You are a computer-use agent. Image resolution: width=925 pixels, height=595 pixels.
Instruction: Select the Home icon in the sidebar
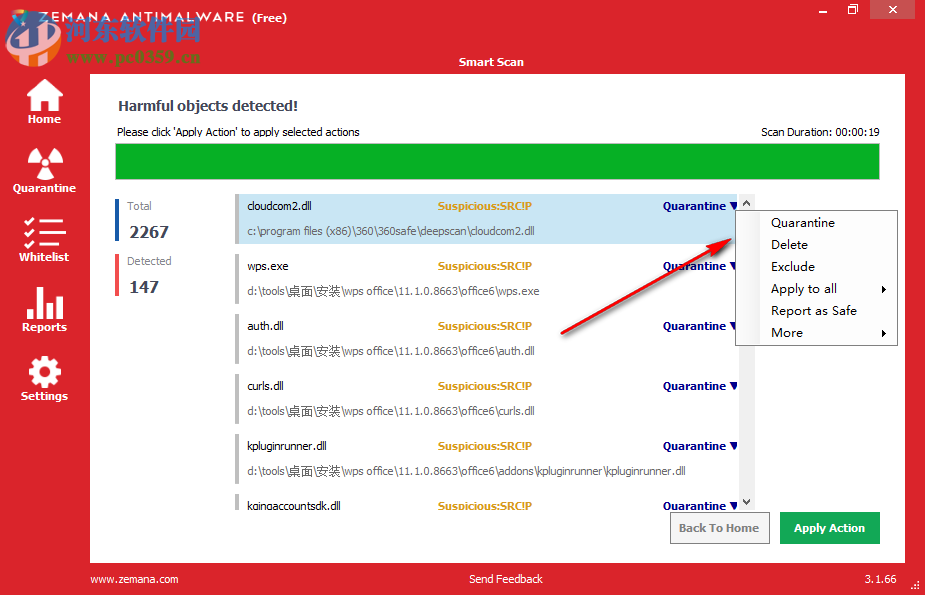pos(43,100)
